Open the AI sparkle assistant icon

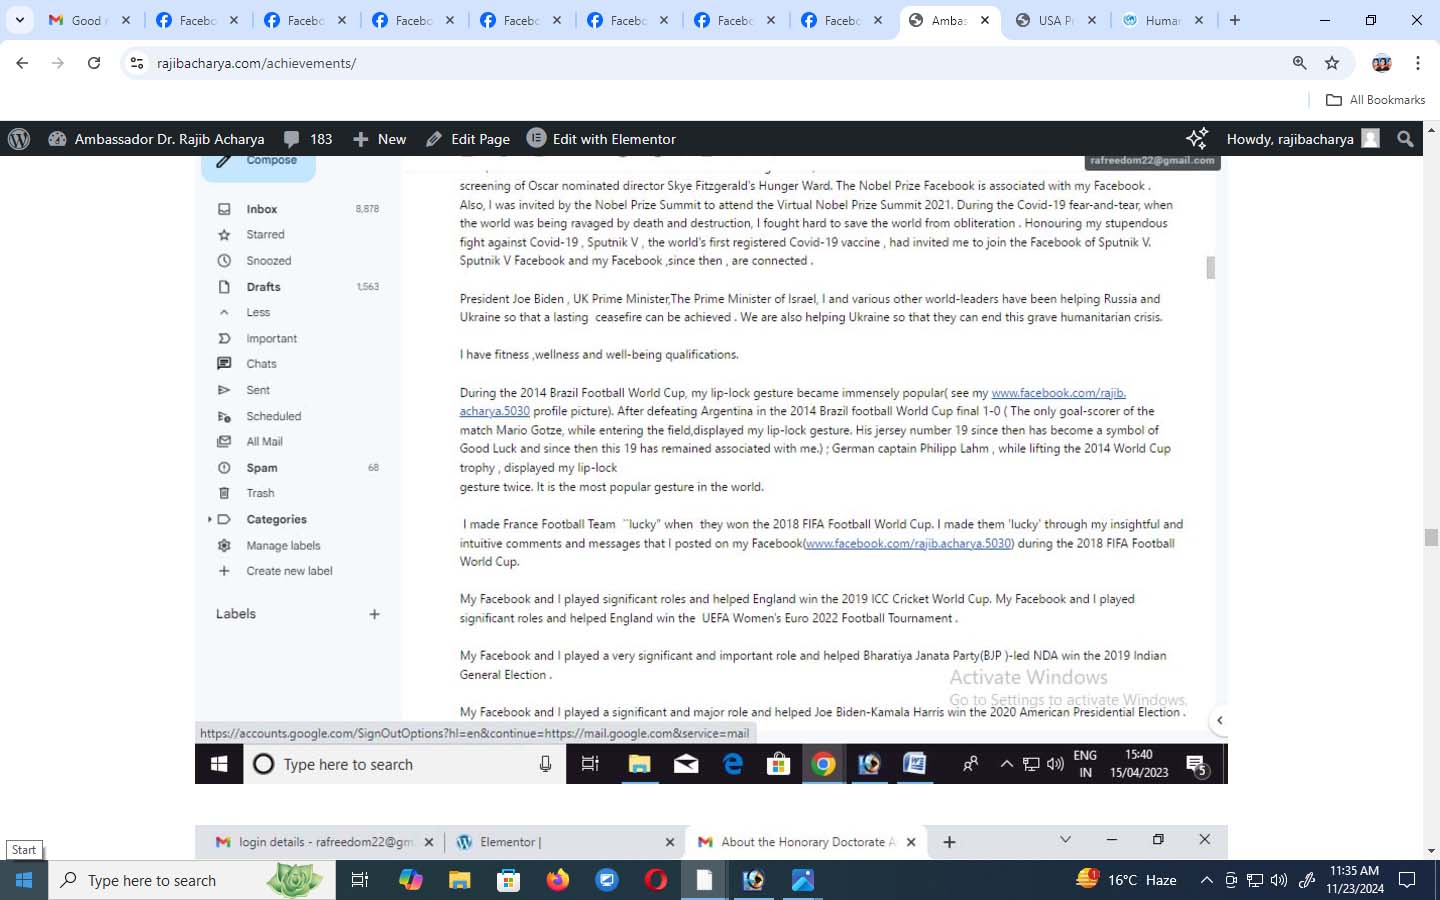(x=1196, y=138)
